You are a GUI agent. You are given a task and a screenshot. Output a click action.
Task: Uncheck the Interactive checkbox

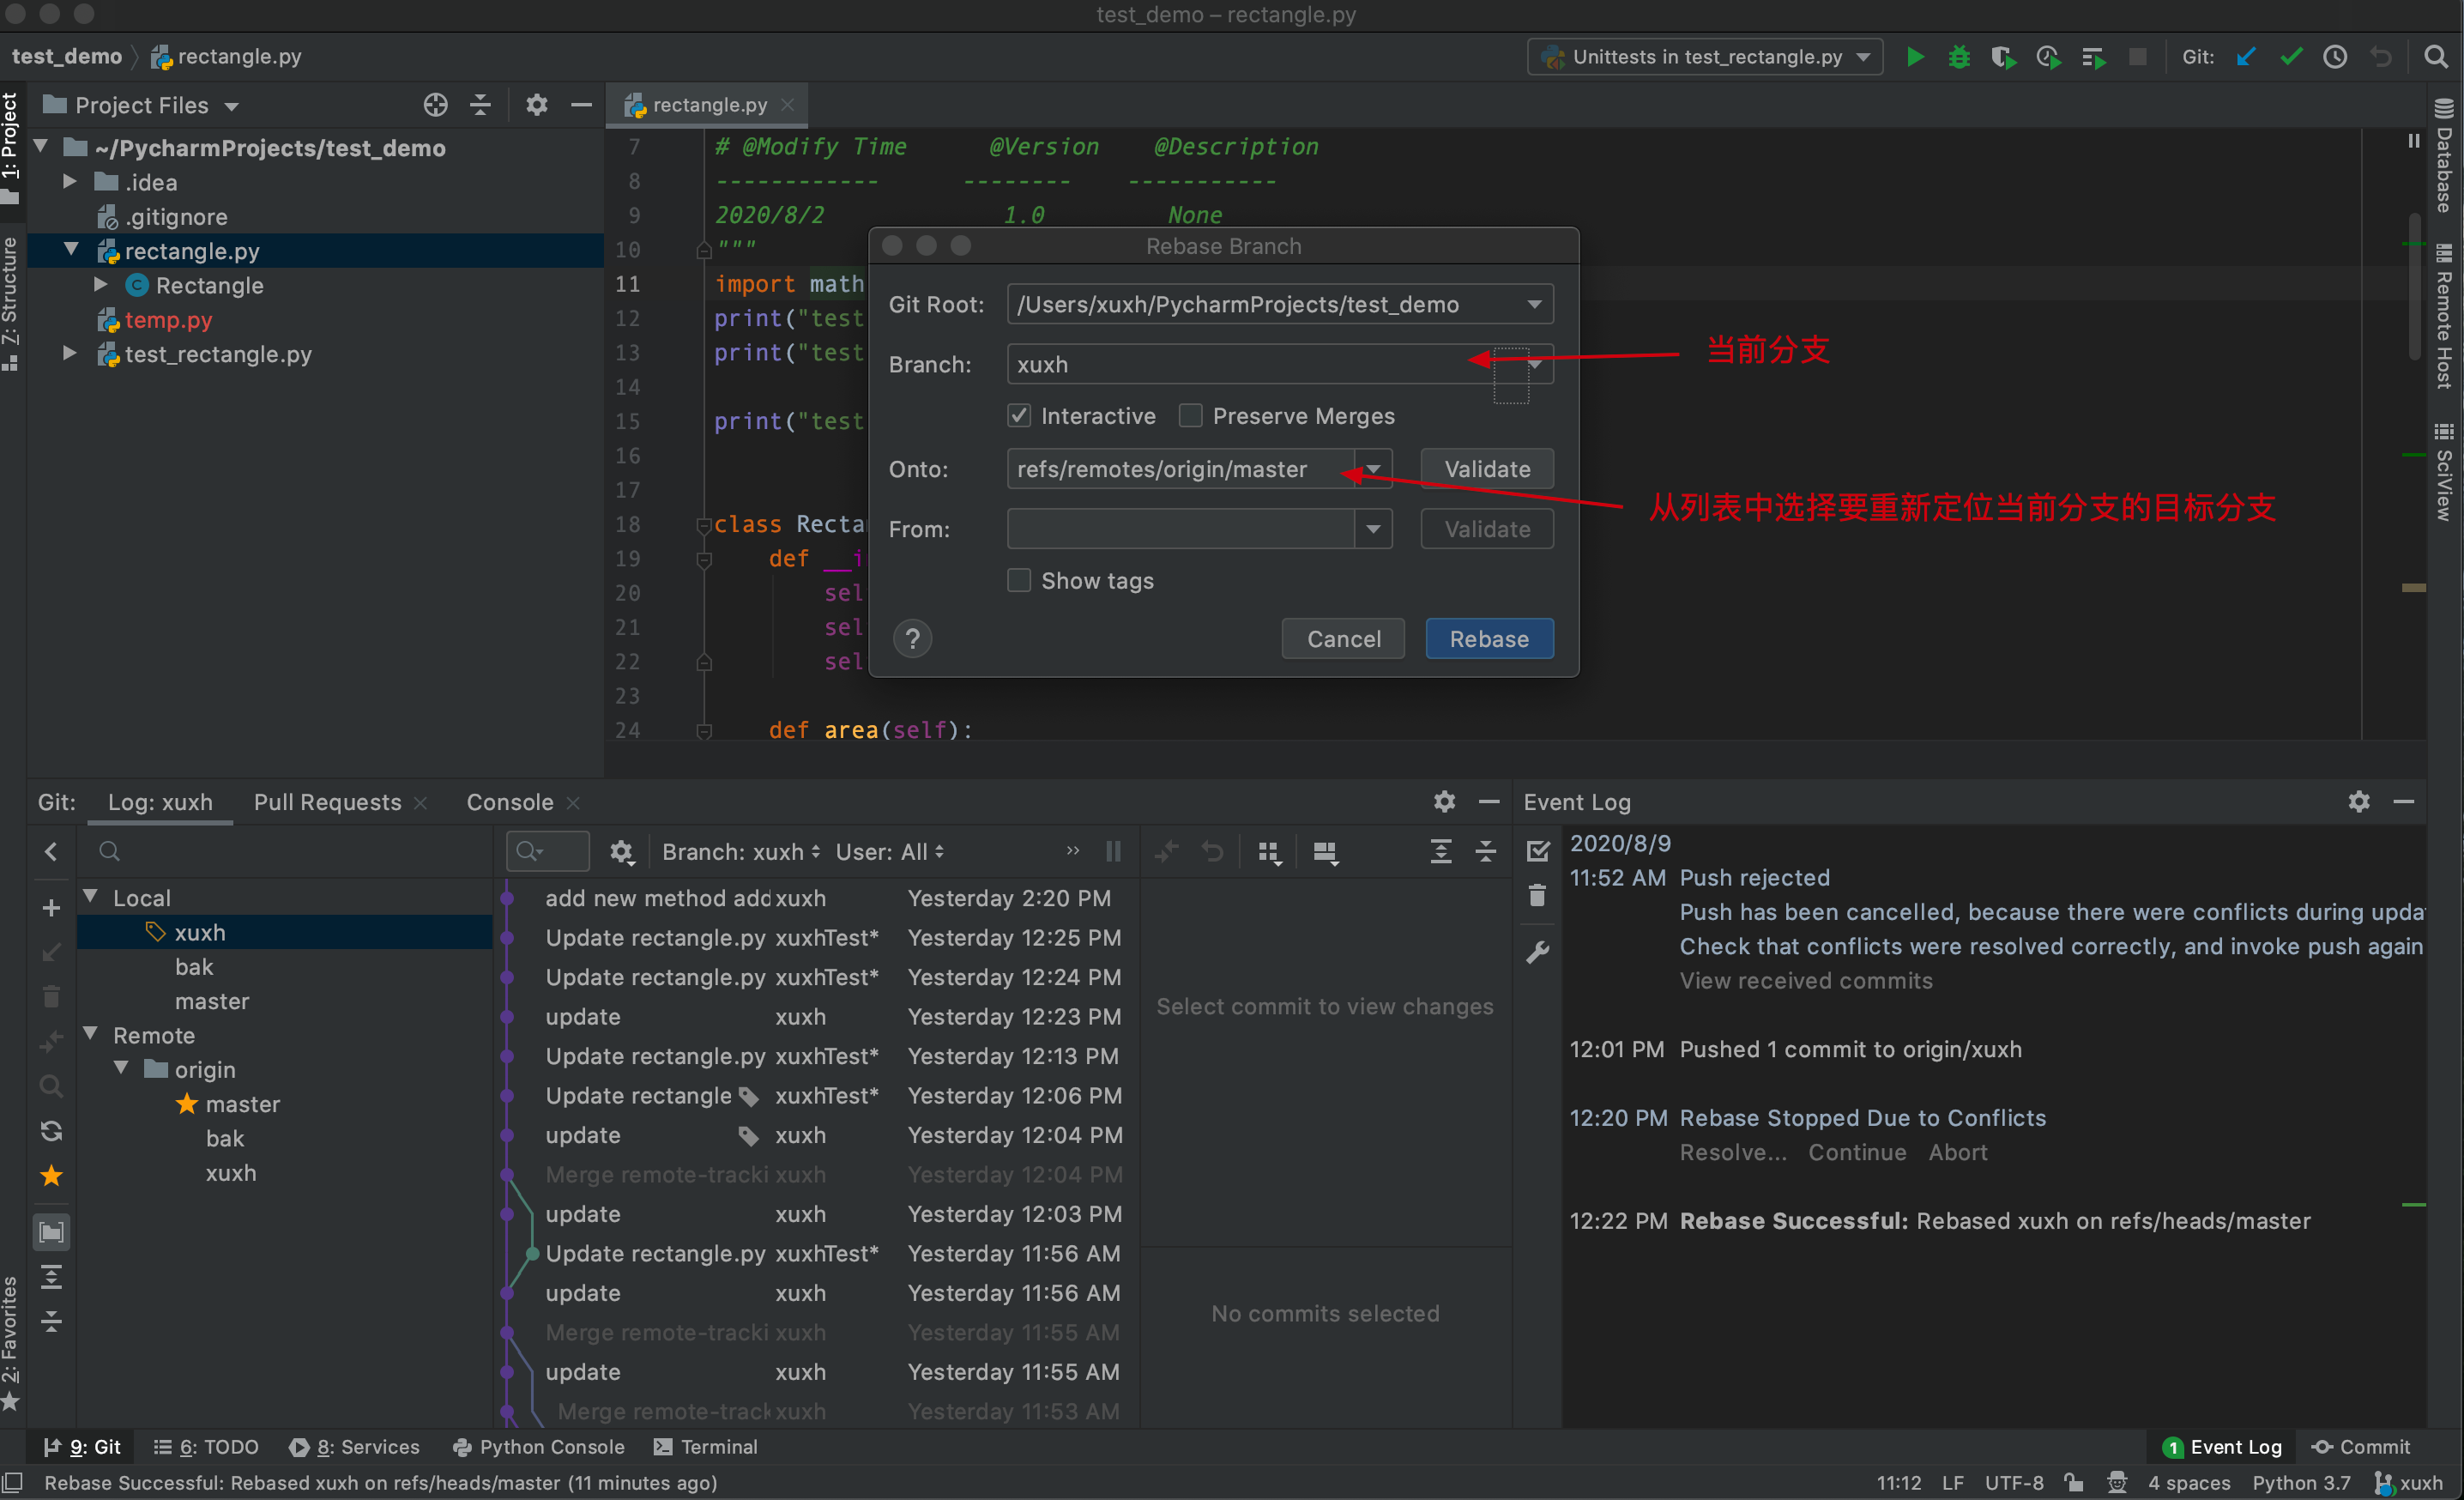click(x=1019, y=415)
